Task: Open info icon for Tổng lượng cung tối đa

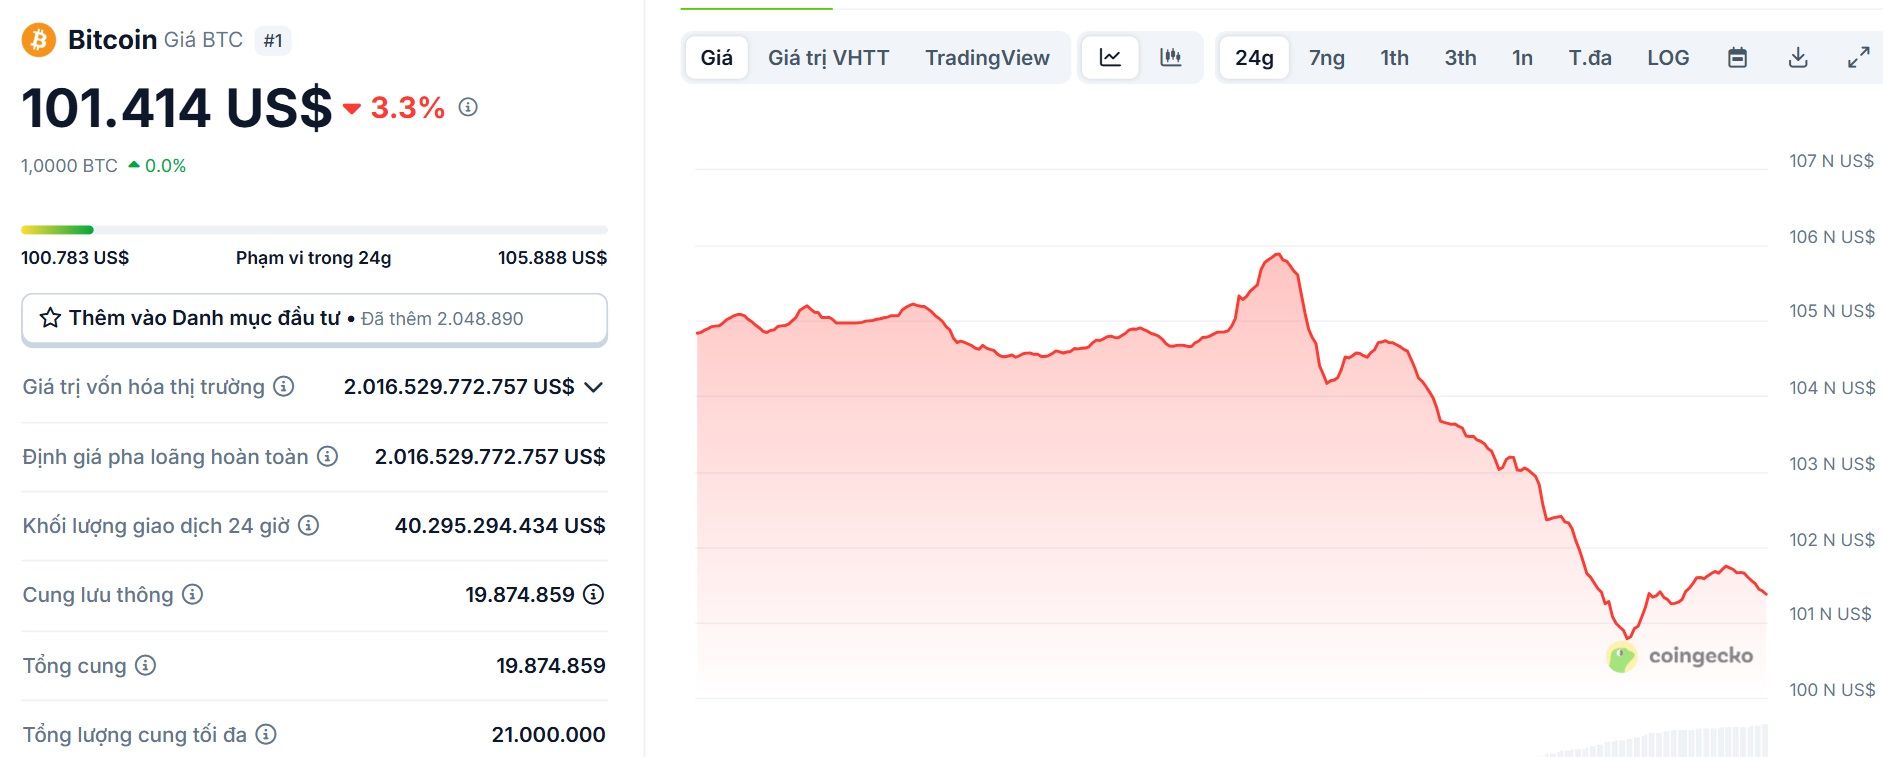Action: click(266, 734)
